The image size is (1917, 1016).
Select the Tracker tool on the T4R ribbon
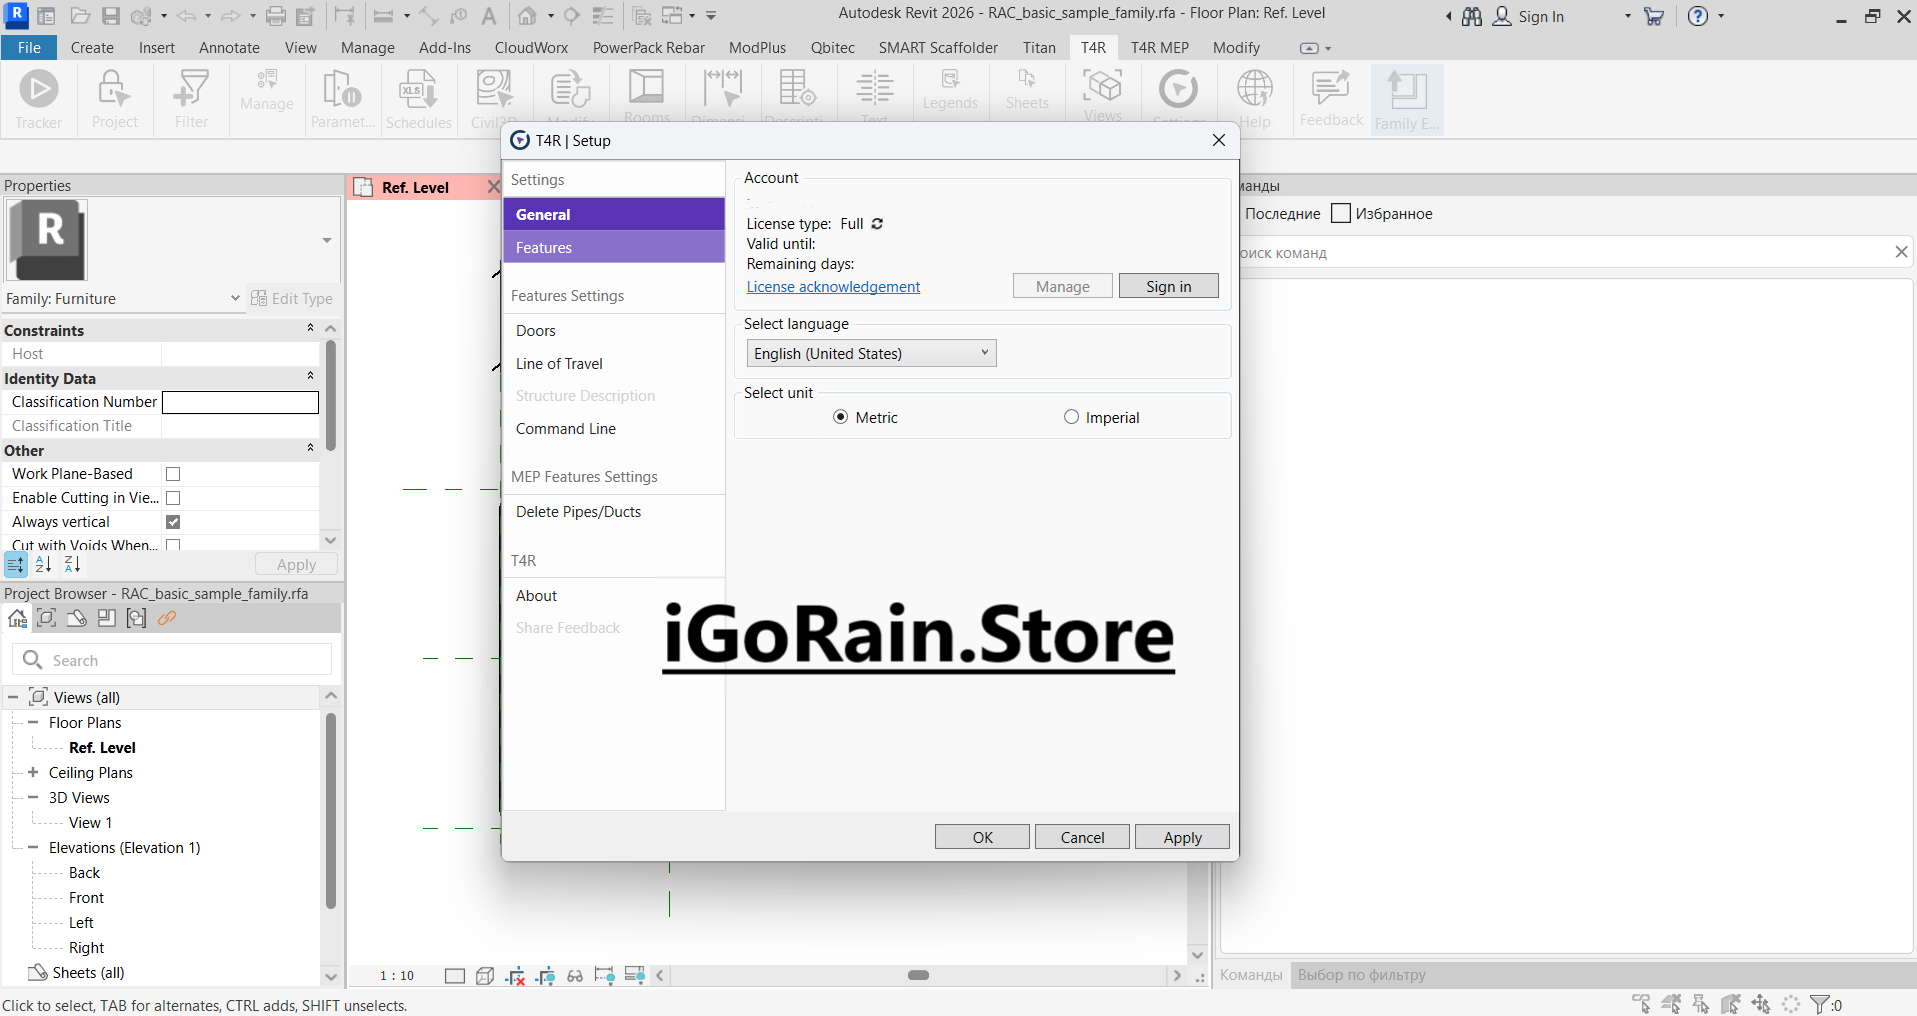coord(38,97)
